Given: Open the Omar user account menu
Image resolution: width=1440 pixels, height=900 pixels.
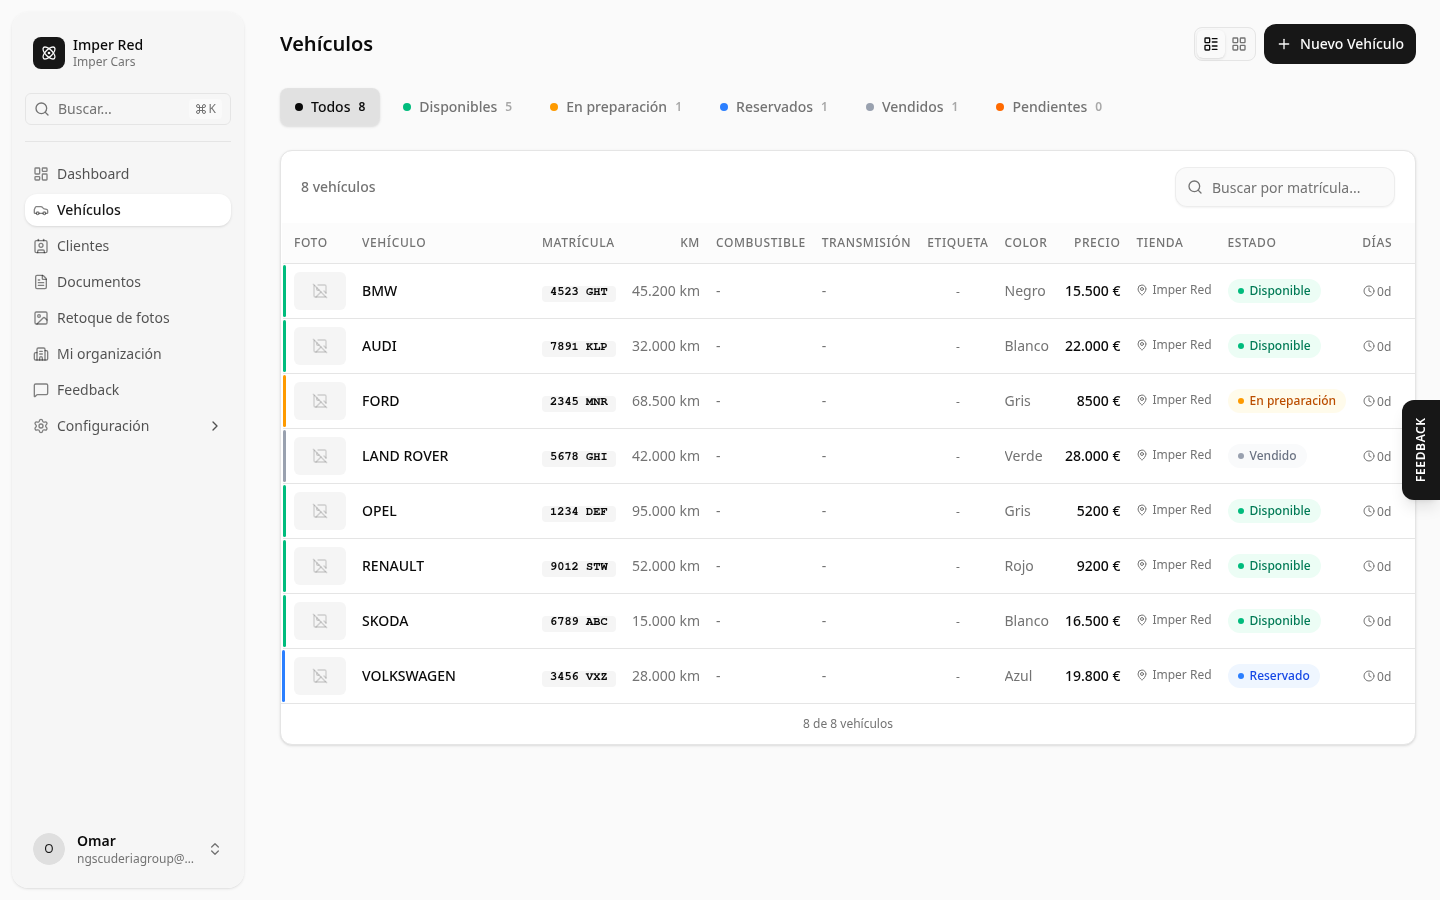Looking at the screenshot, I should click(128, 849).
